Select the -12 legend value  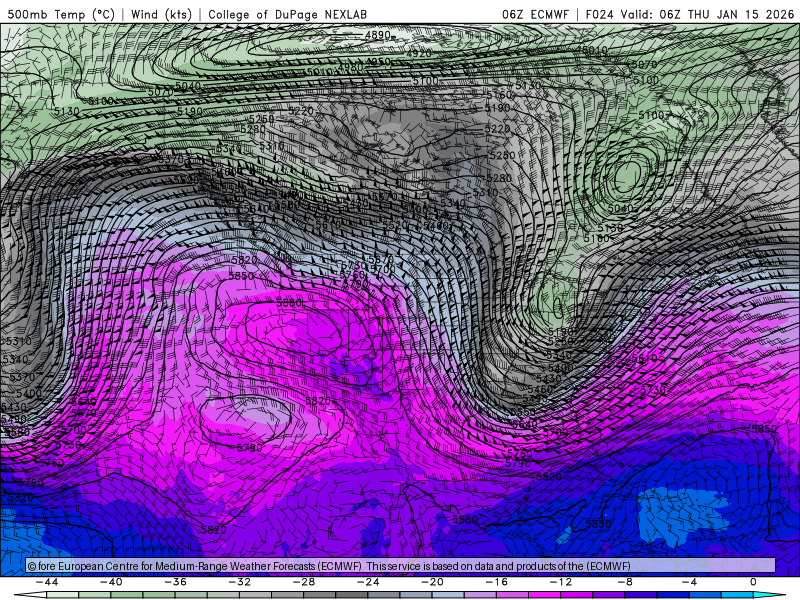pyautogui.click(x=561, y=582)
